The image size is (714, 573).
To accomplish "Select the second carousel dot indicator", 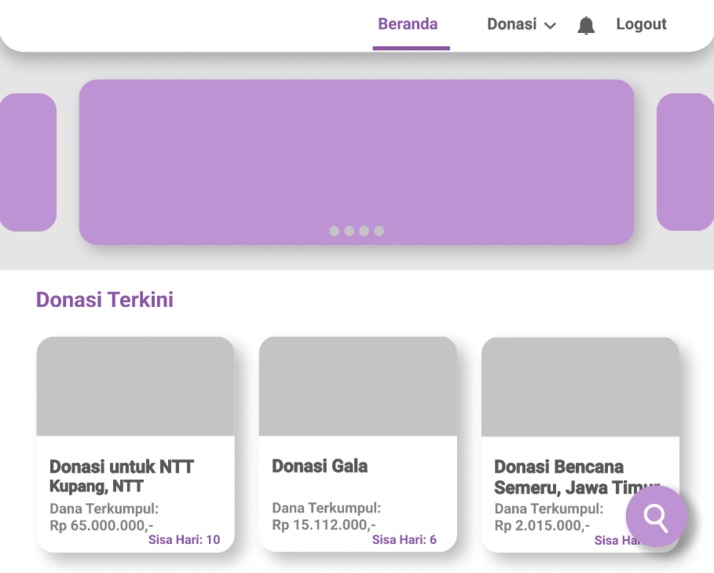I will tap(349, 231).
